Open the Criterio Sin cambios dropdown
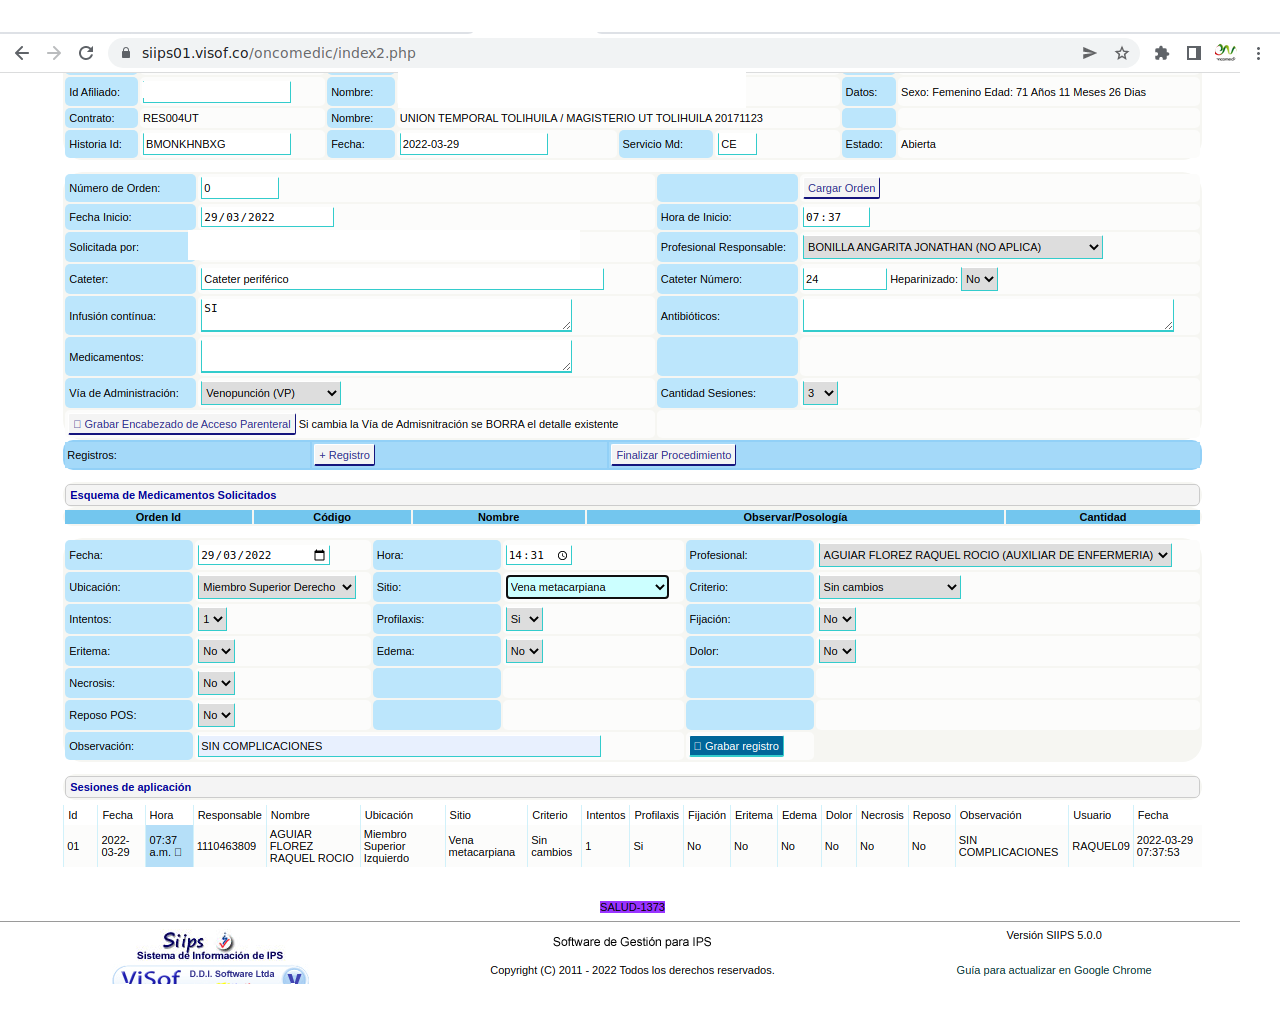The width and height of the screenshot is (1280, 1024). point(889,587)
